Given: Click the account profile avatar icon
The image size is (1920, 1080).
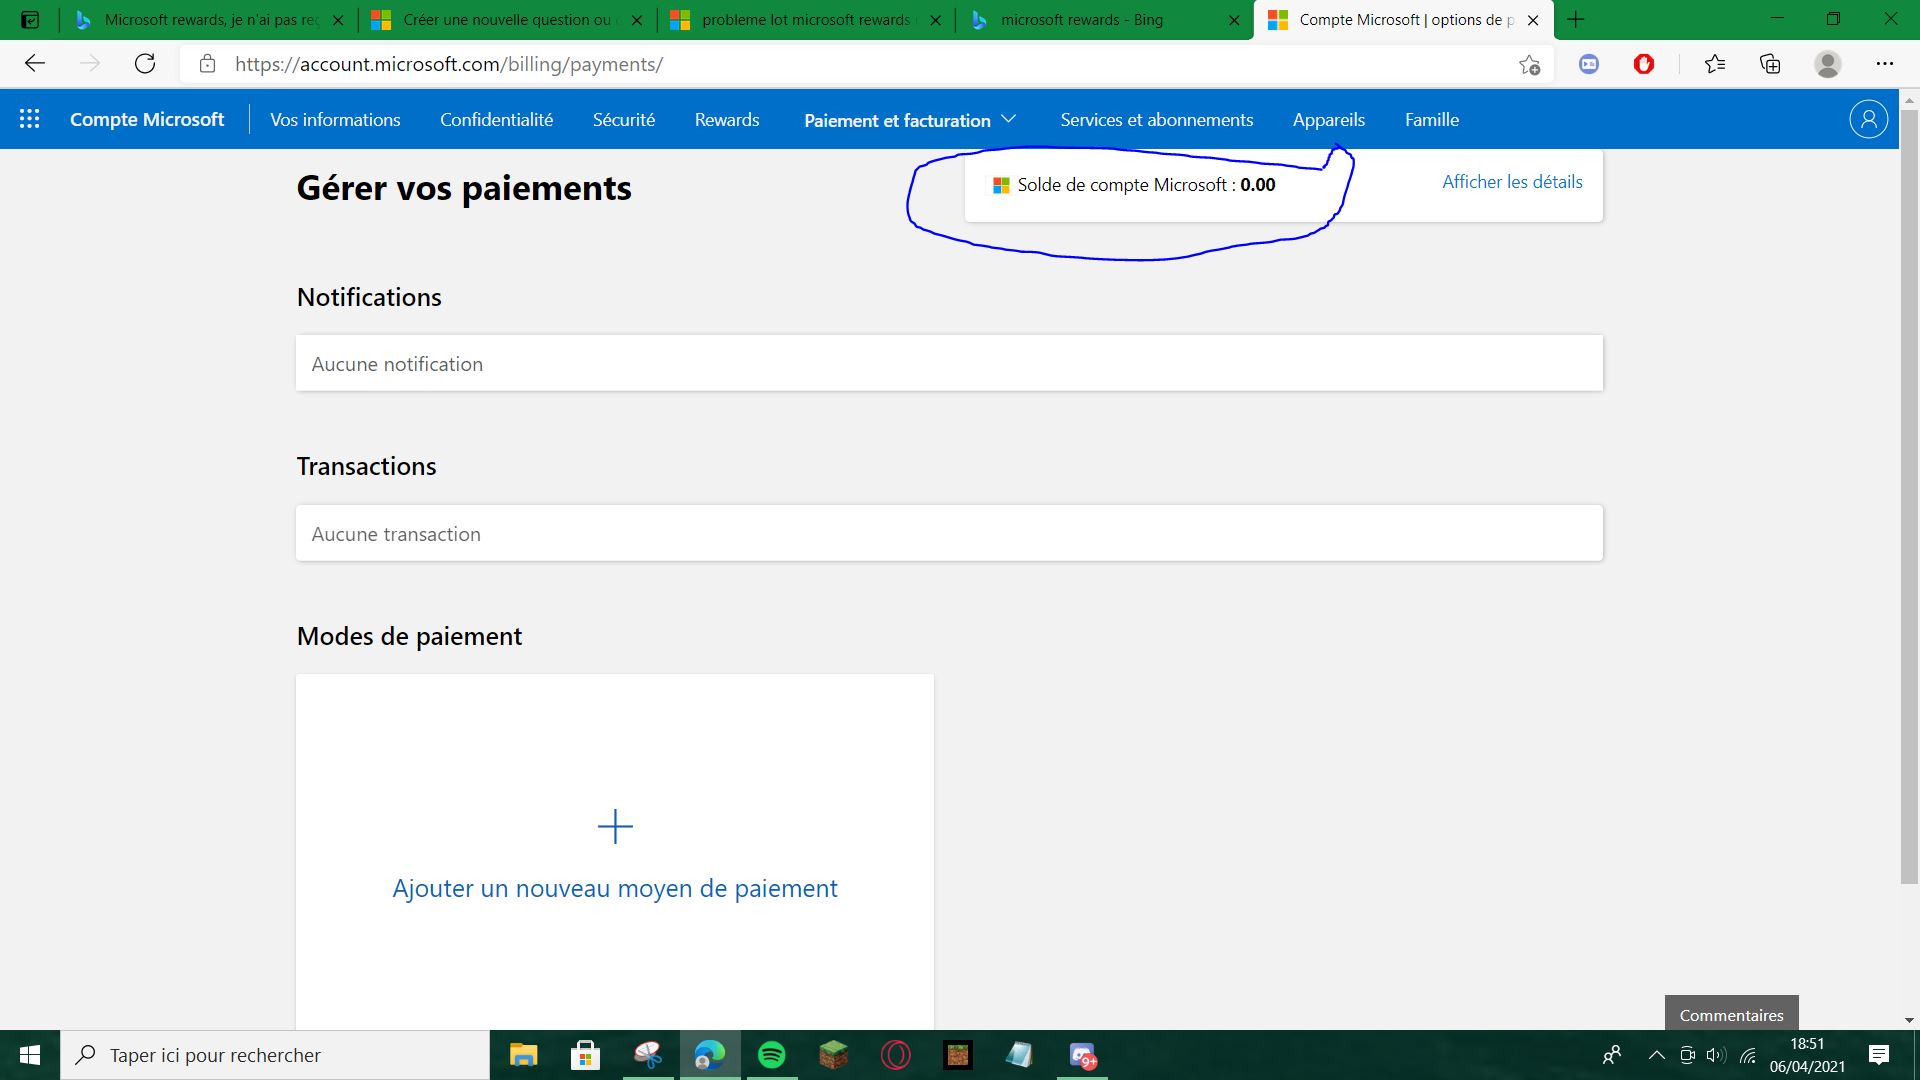Looking at the screenshot, I should [1867, 119].
